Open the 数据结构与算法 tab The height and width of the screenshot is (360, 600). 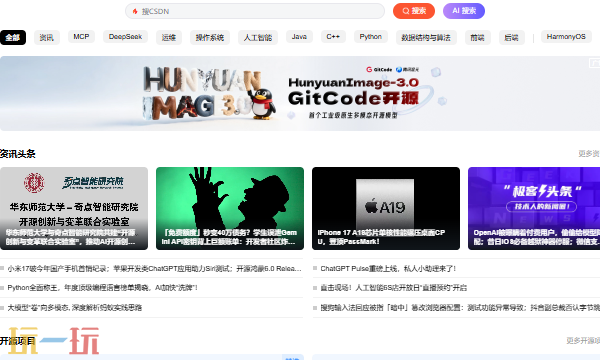pos(426,37)
